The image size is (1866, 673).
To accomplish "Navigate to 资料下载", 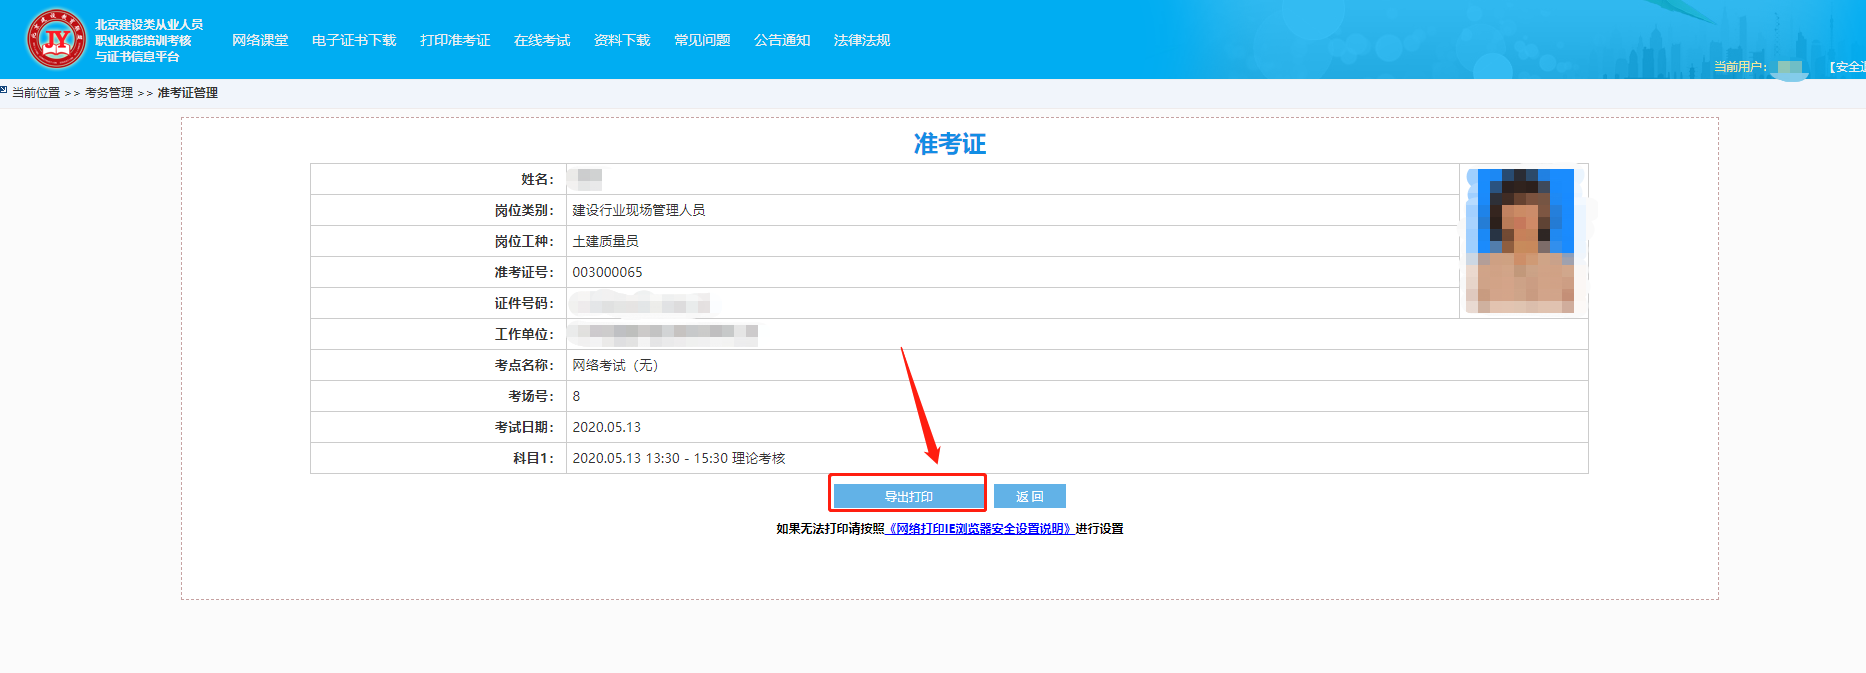I will pos(622,40).
